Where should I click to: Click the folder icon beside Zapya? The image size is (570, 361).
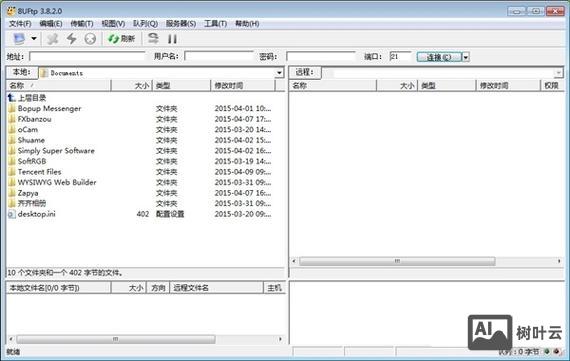click(x=12, y=193)
